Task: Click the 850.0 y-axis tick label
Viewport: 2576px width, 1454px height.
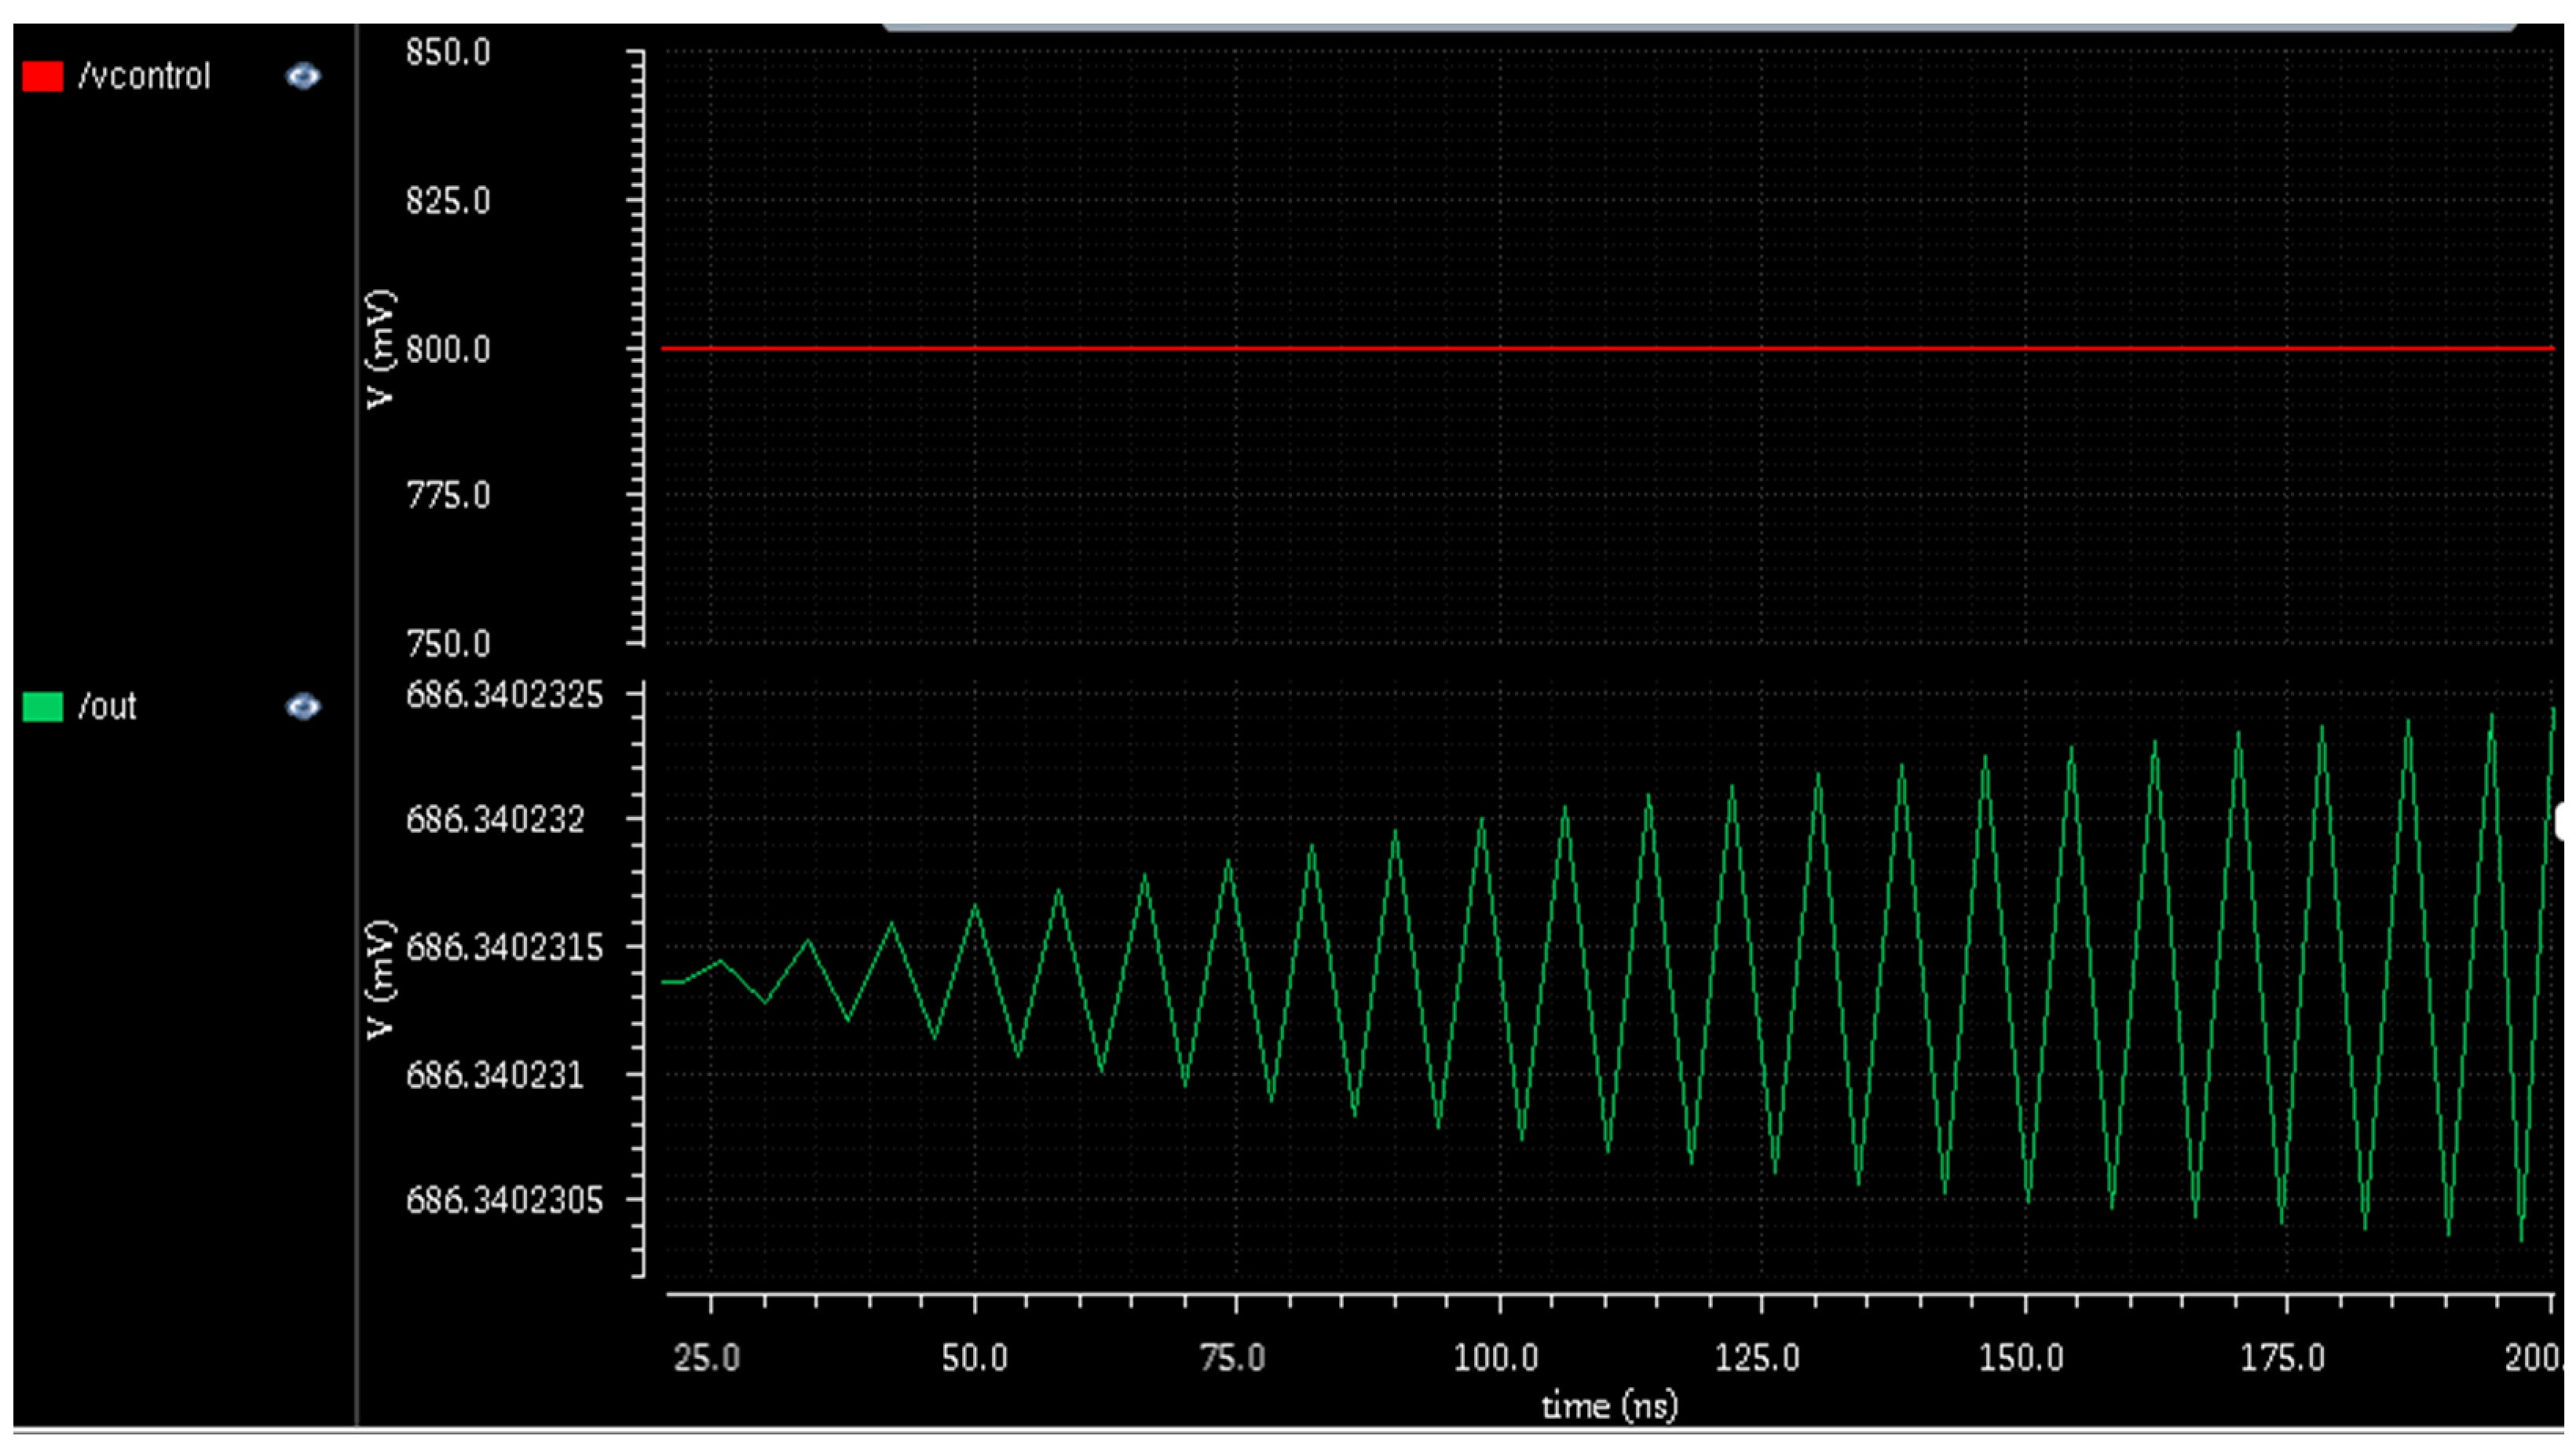Action: point(448,52)
